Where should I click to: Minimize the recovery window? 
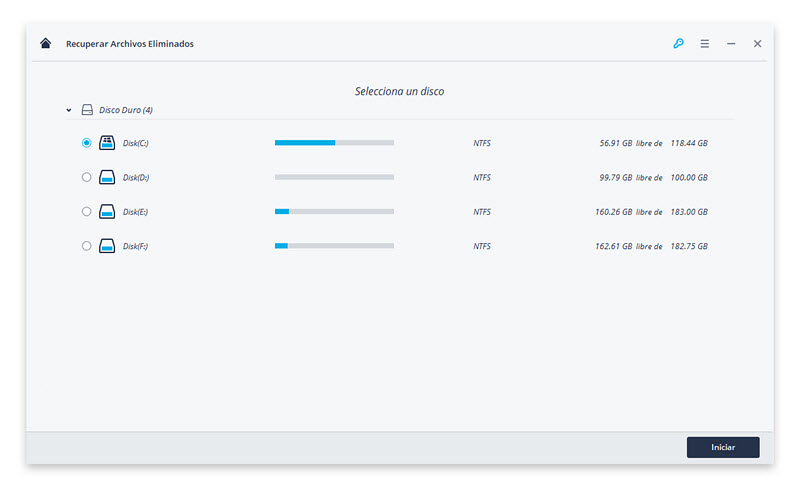click(x=731, y=44)
